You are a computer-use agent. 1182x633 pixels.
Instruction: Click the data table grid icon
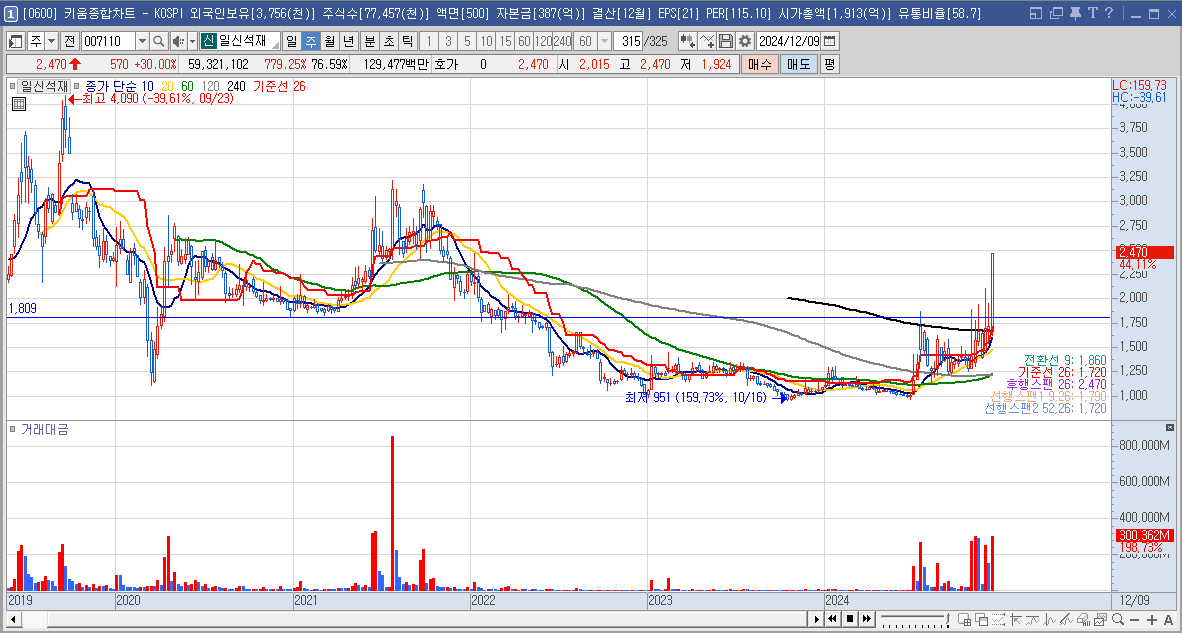pyautogui.click(x=19, y=104)
